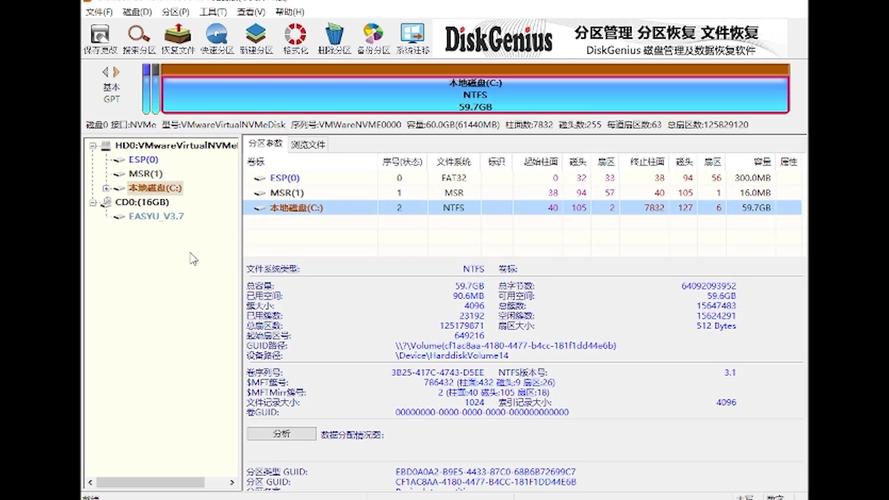This screenshot has height=500, width=889.
Task: Click the GUID path \\?\Volume{cf1ac8aa...} value
Action: click(506, 346)
